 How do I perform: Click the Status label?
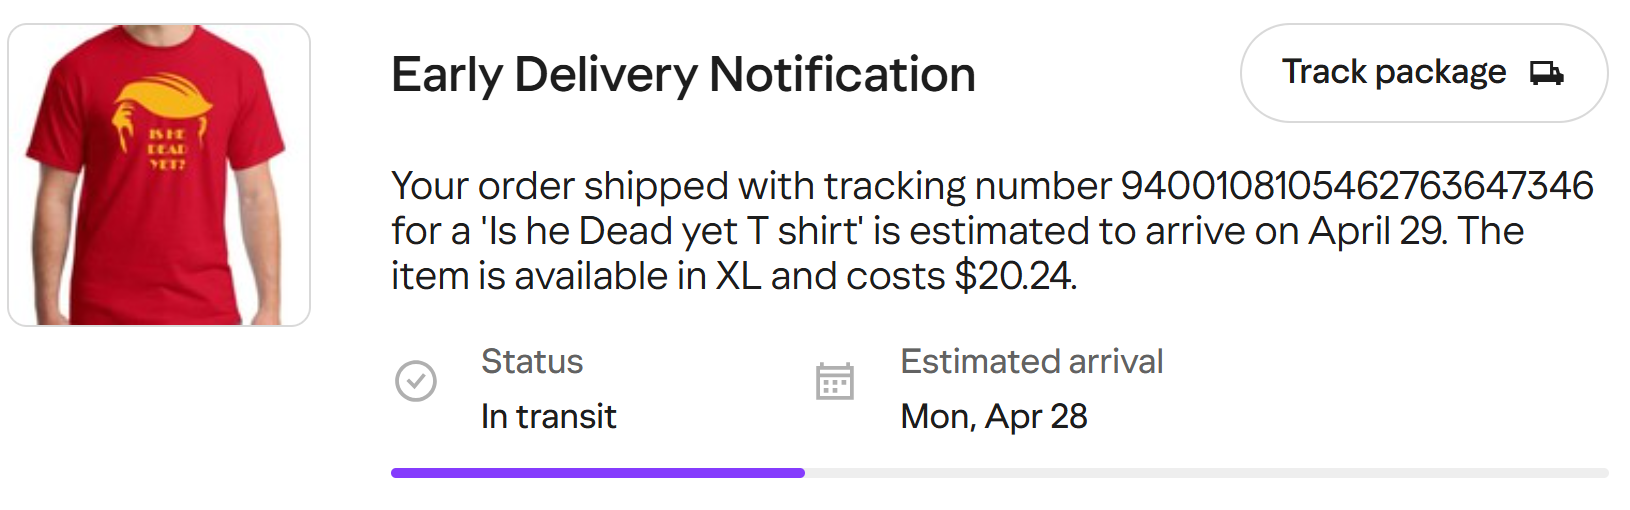532,361
